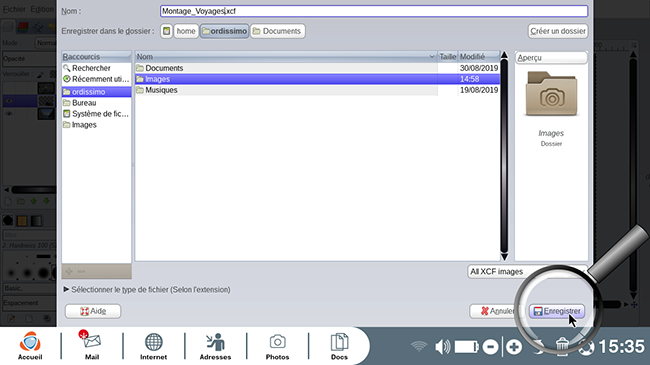
Task: Click the battery status icon
Action: click(467, 346)
